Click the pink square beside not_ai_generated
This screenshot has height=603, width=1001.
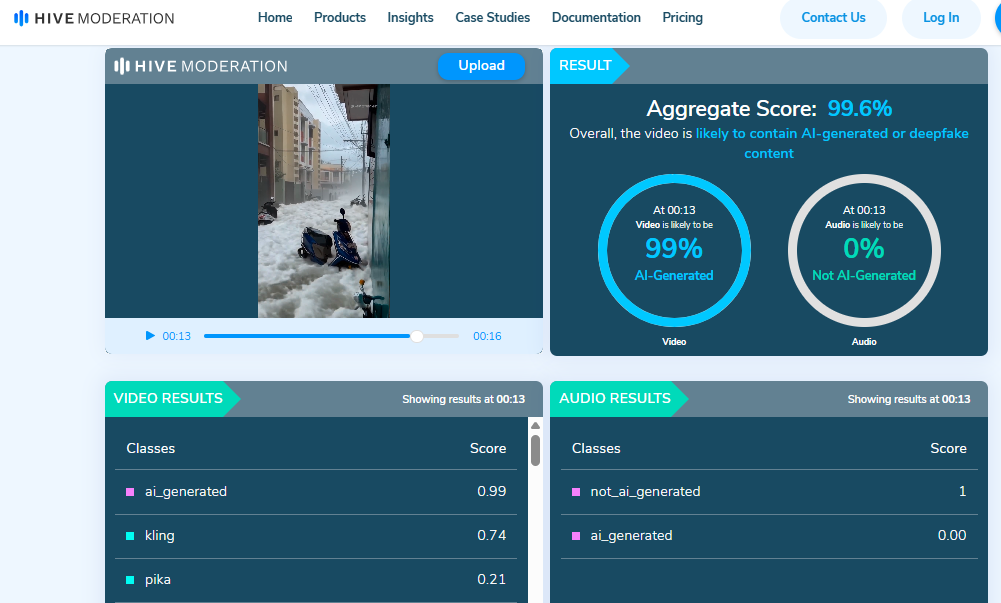click(576, 492)
